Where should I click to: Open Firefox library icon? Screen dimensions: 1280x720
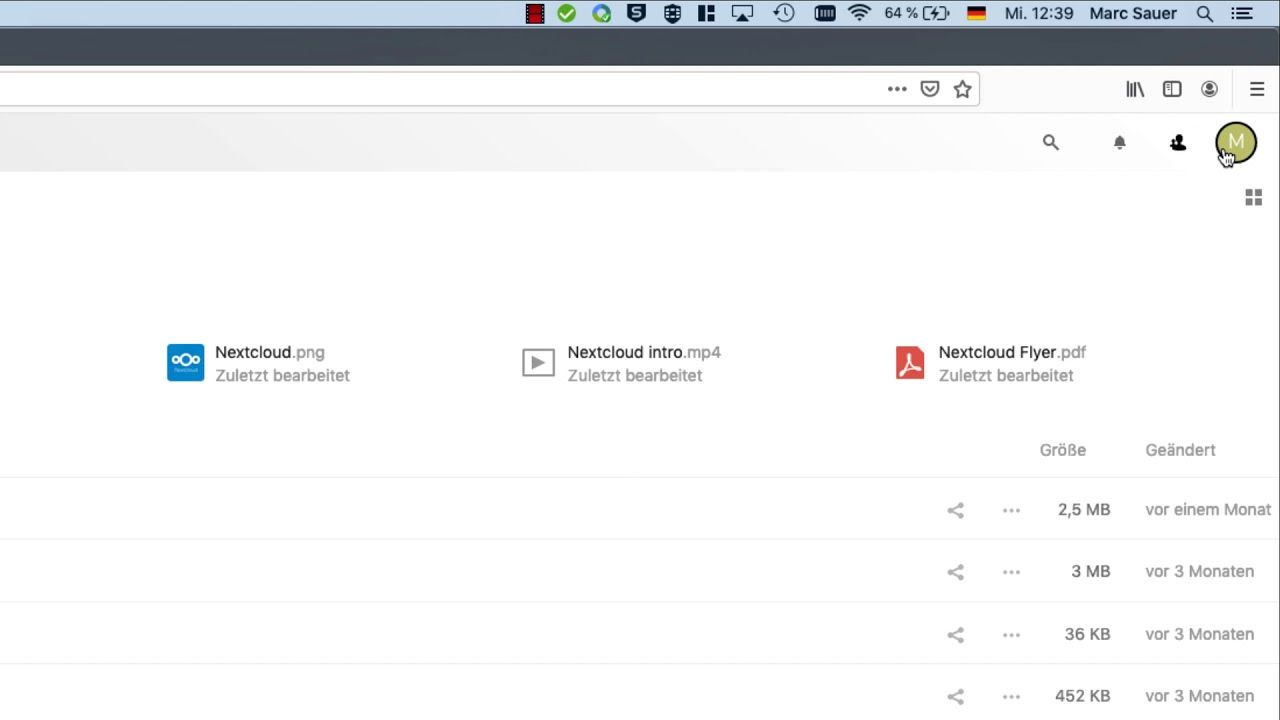point(1135,89)
